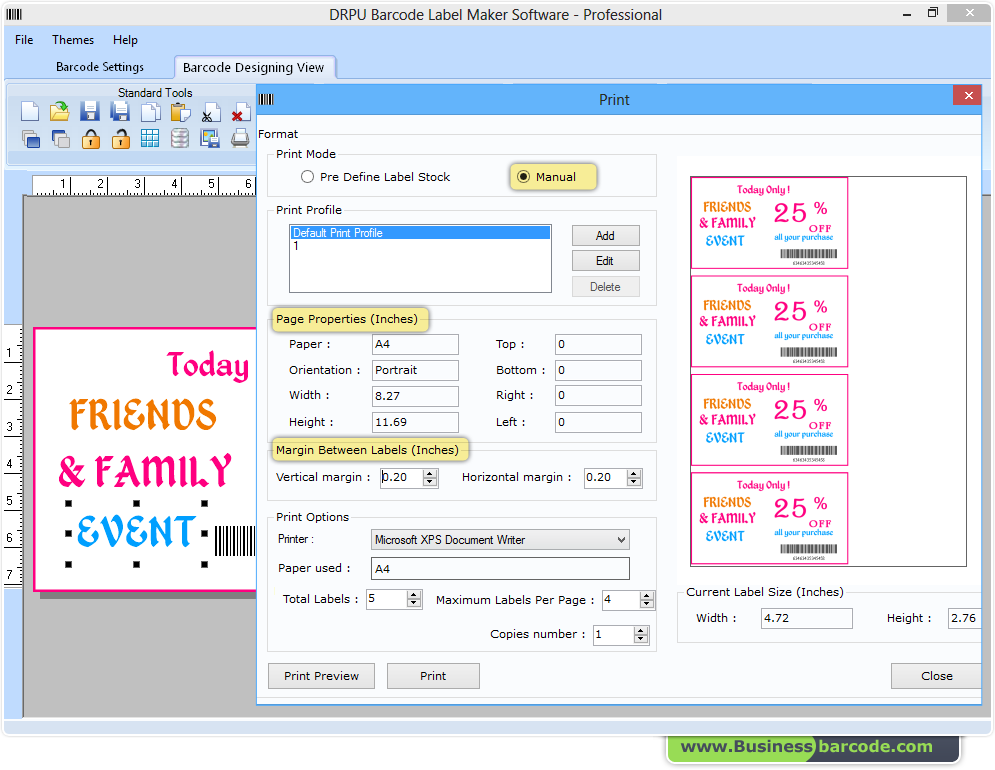Click the Orientation field showing Portrait
The height and width of the screenshot is (770, 995).
(415, 370)
